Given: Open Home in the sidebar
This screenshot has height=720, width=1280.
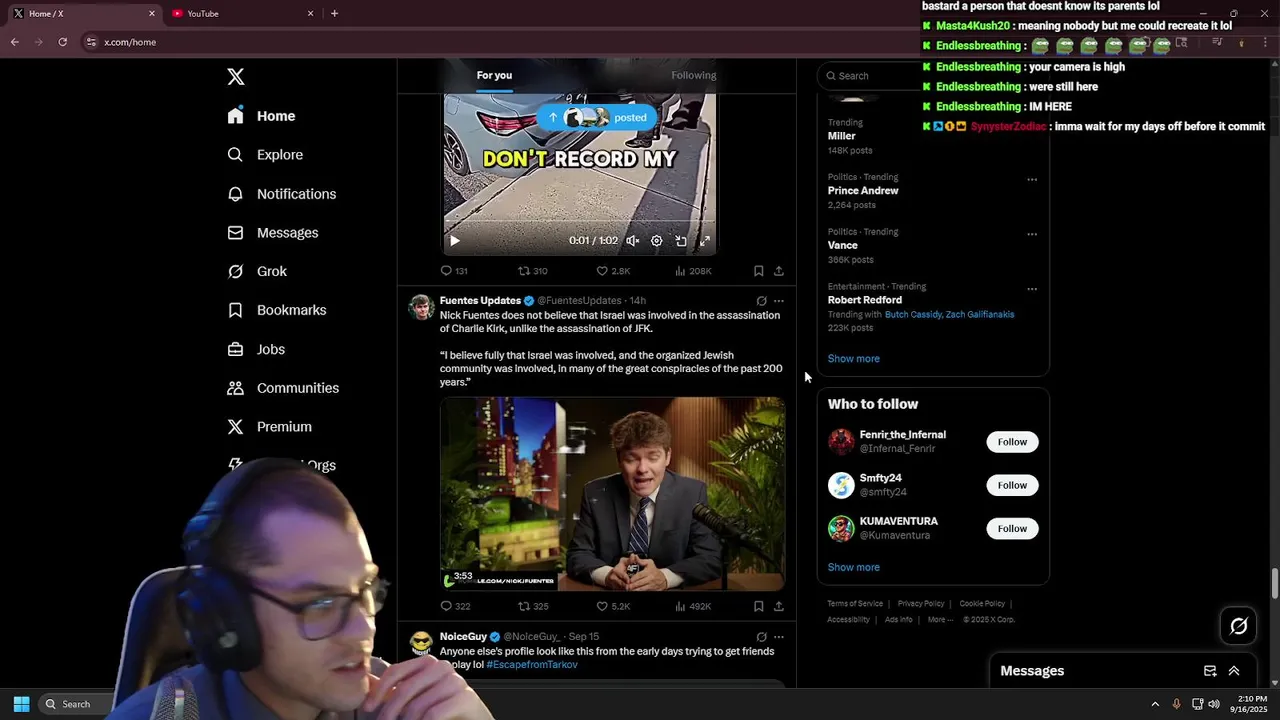Looking at the screenshot, I should click(261, 116).
